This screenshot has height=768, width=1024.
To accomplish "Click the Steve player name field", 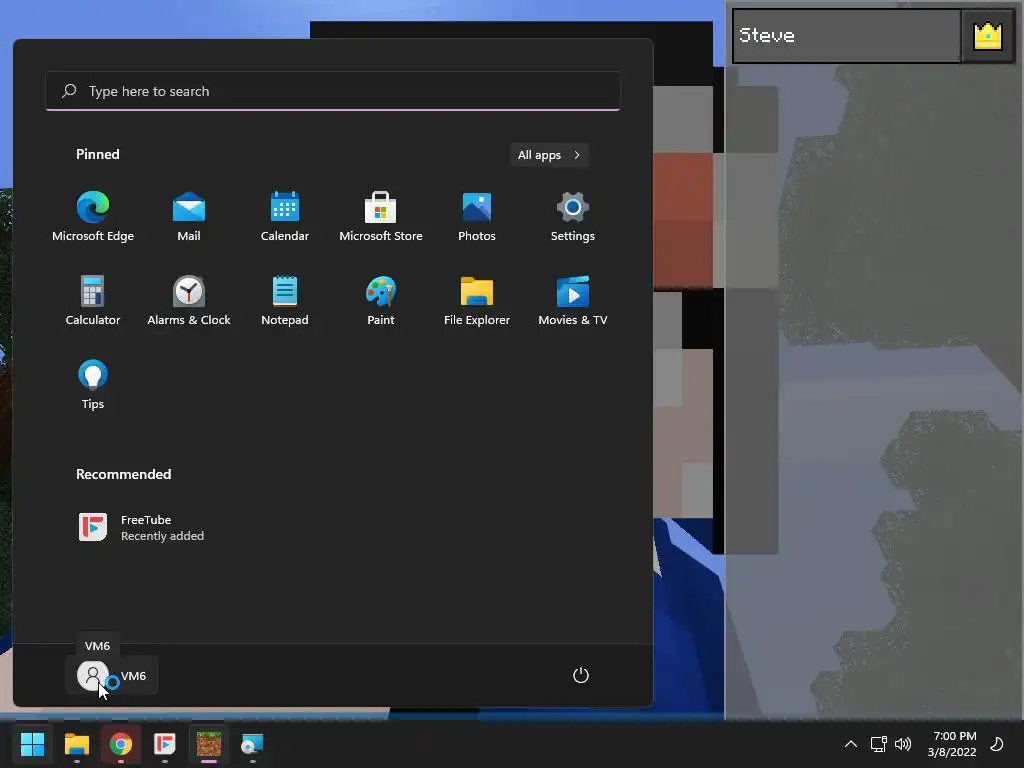I will coord(847,36).
